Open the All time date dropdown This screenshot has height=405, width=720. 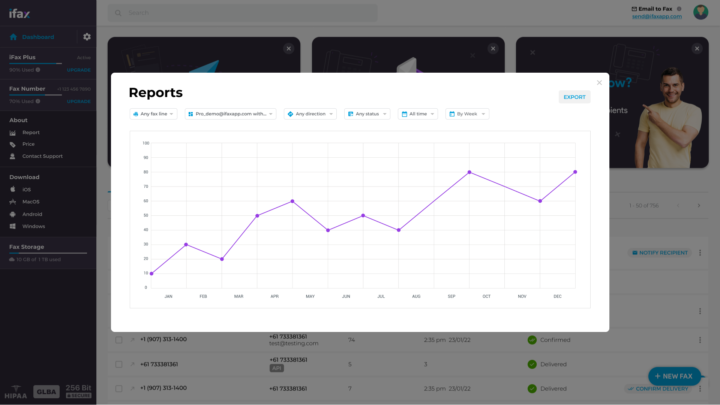(x=417, y=114)
